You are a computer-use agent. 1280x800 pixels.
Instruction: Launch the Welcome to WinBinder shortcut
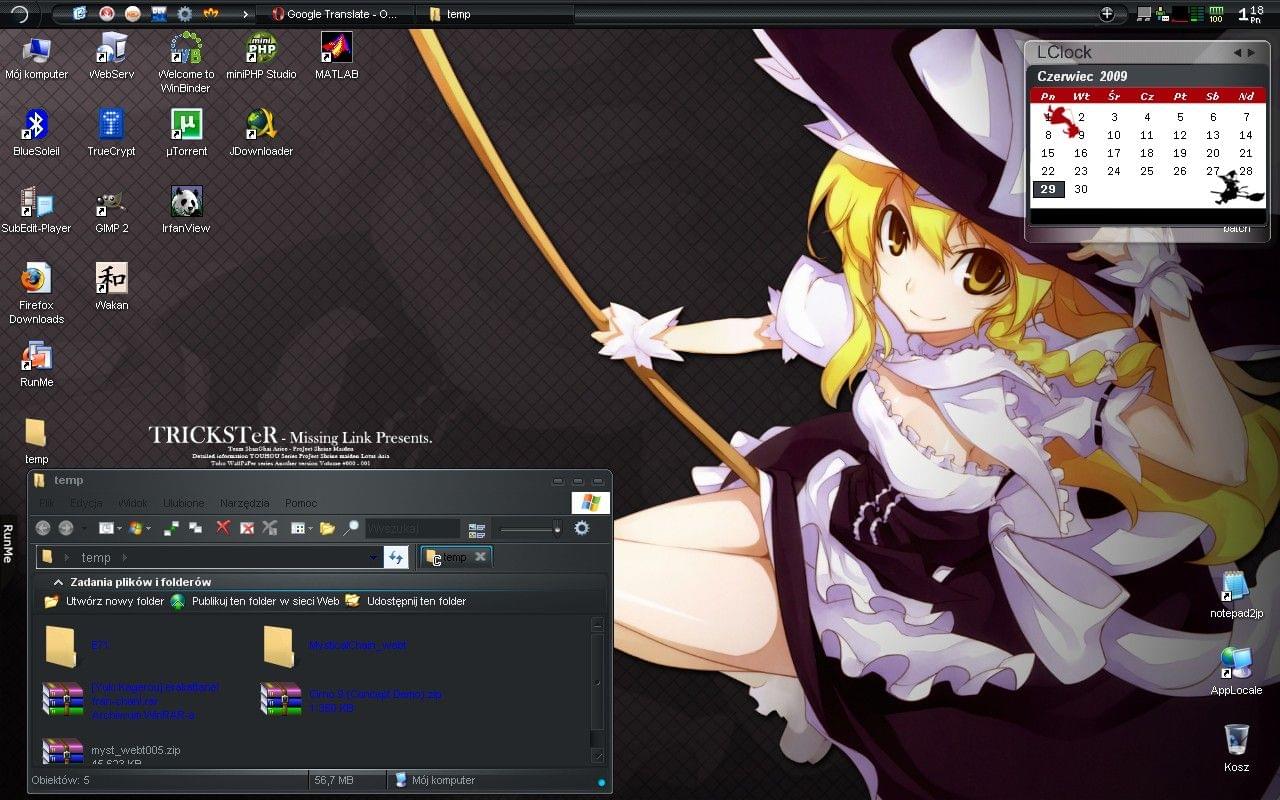186,62
